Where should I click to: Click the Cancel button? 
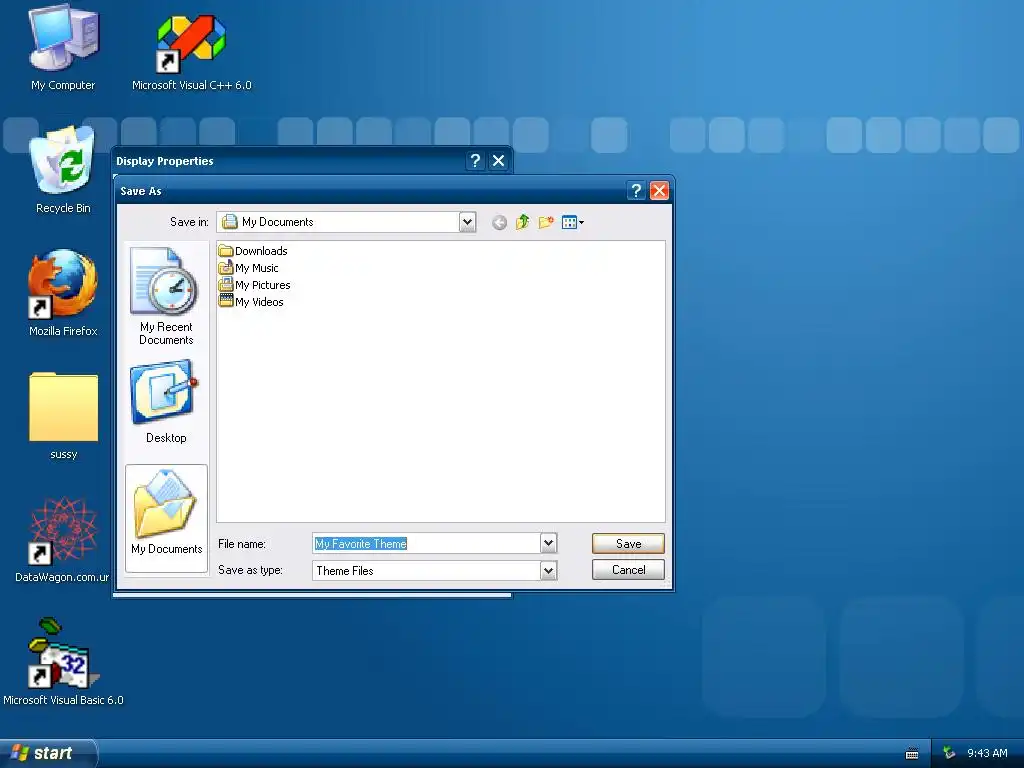tap(628, 569)
